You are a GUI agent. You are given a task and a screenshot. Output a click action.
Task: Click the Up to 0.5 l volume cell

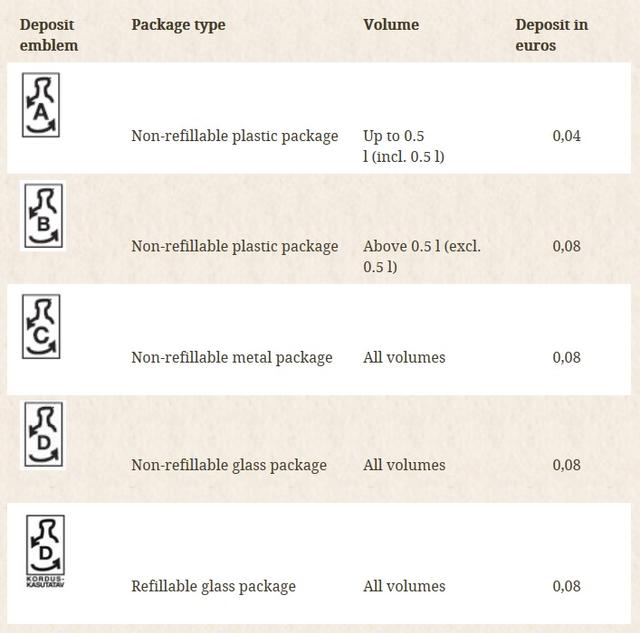click(x=403, y=146)
